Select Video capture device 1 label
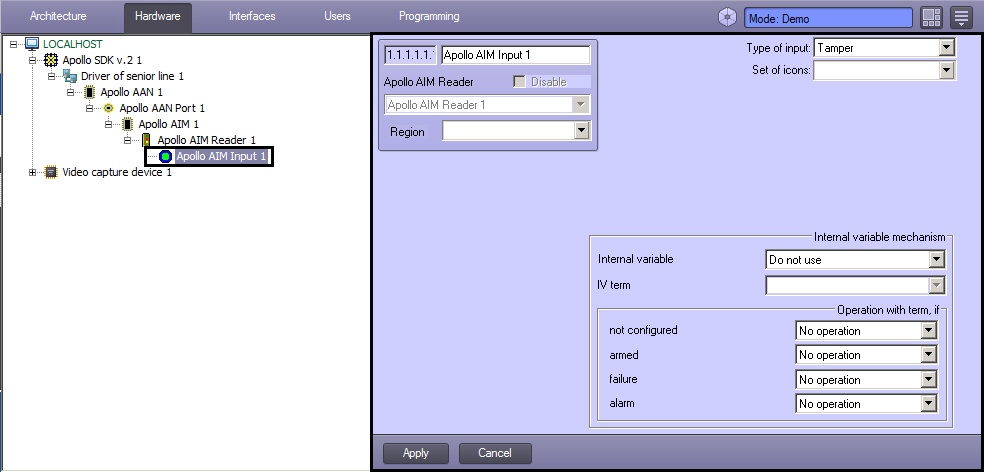 (x=117, y=172)
